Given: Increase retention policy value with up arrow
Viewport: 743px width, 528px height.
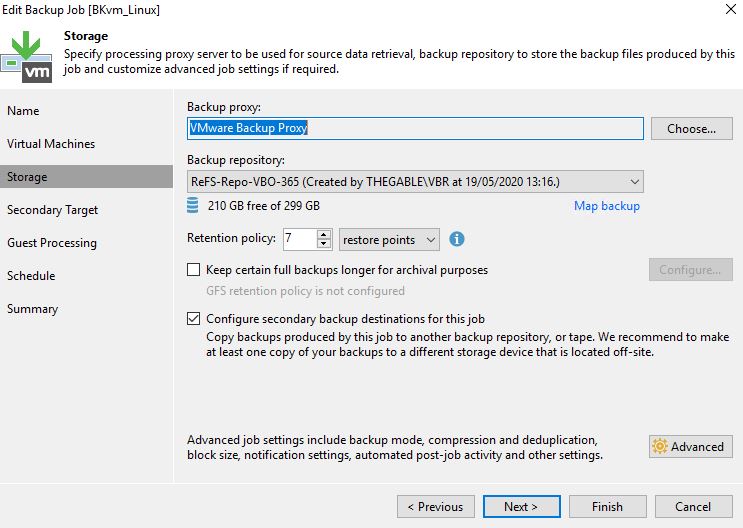Looking at the screenshot, I should (324, 235).
